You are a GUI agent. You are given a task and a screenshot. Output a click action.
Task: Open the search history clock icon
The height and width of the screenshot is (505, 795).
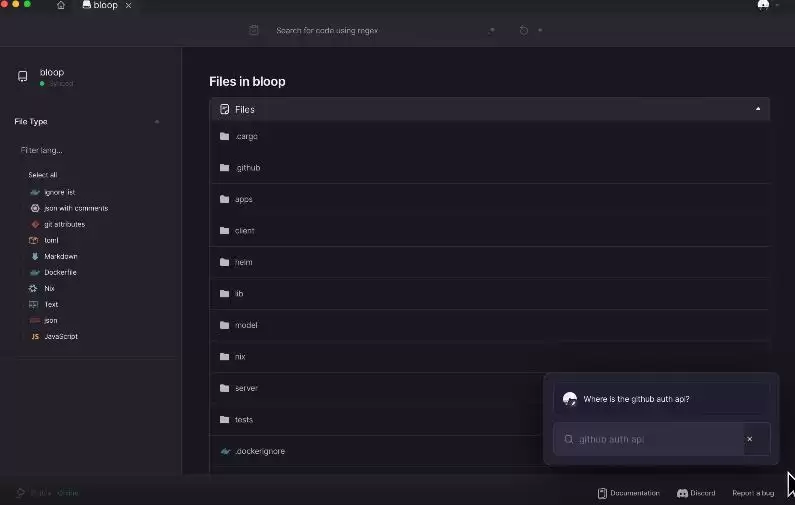524,30
